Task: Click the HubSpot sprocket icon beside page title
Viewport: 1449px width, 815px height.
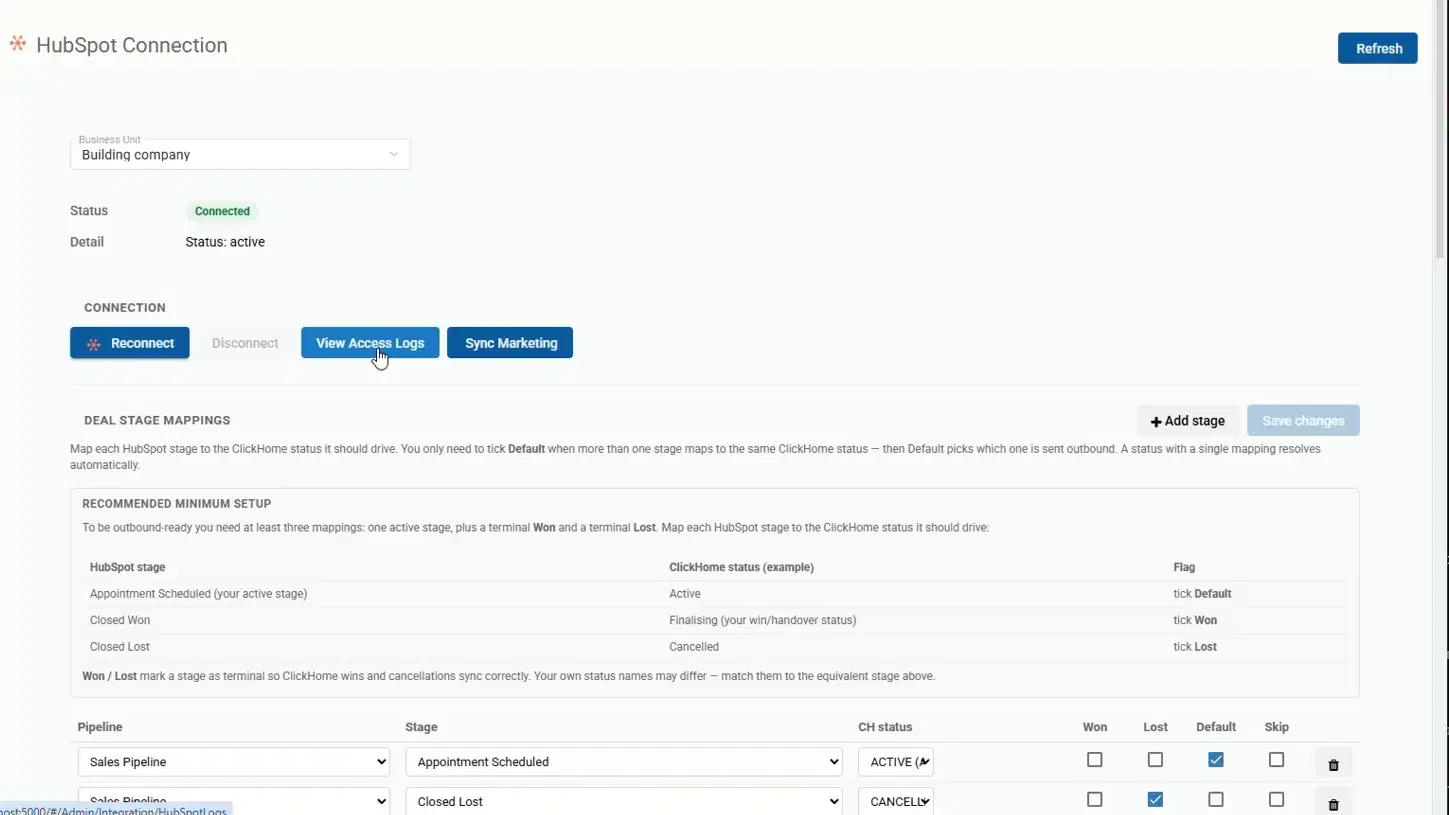Action: tap(17, 44)
